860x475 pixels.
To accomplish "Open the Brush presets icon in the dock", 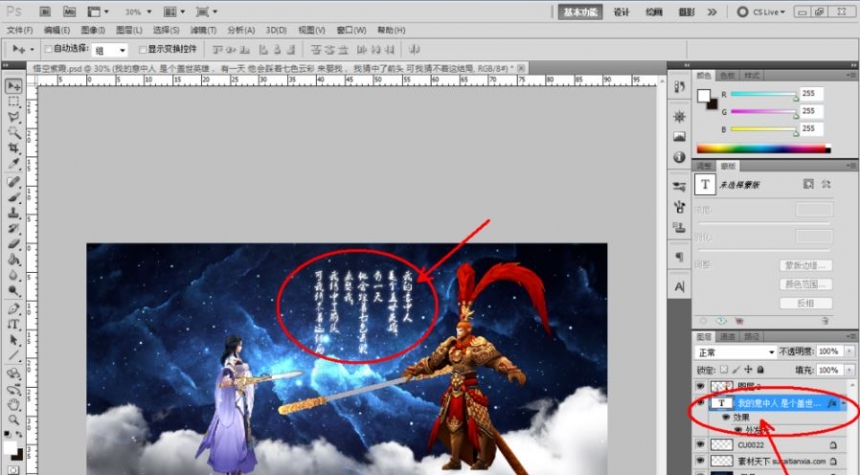I will pyautogui.click(x=680, y=186).
